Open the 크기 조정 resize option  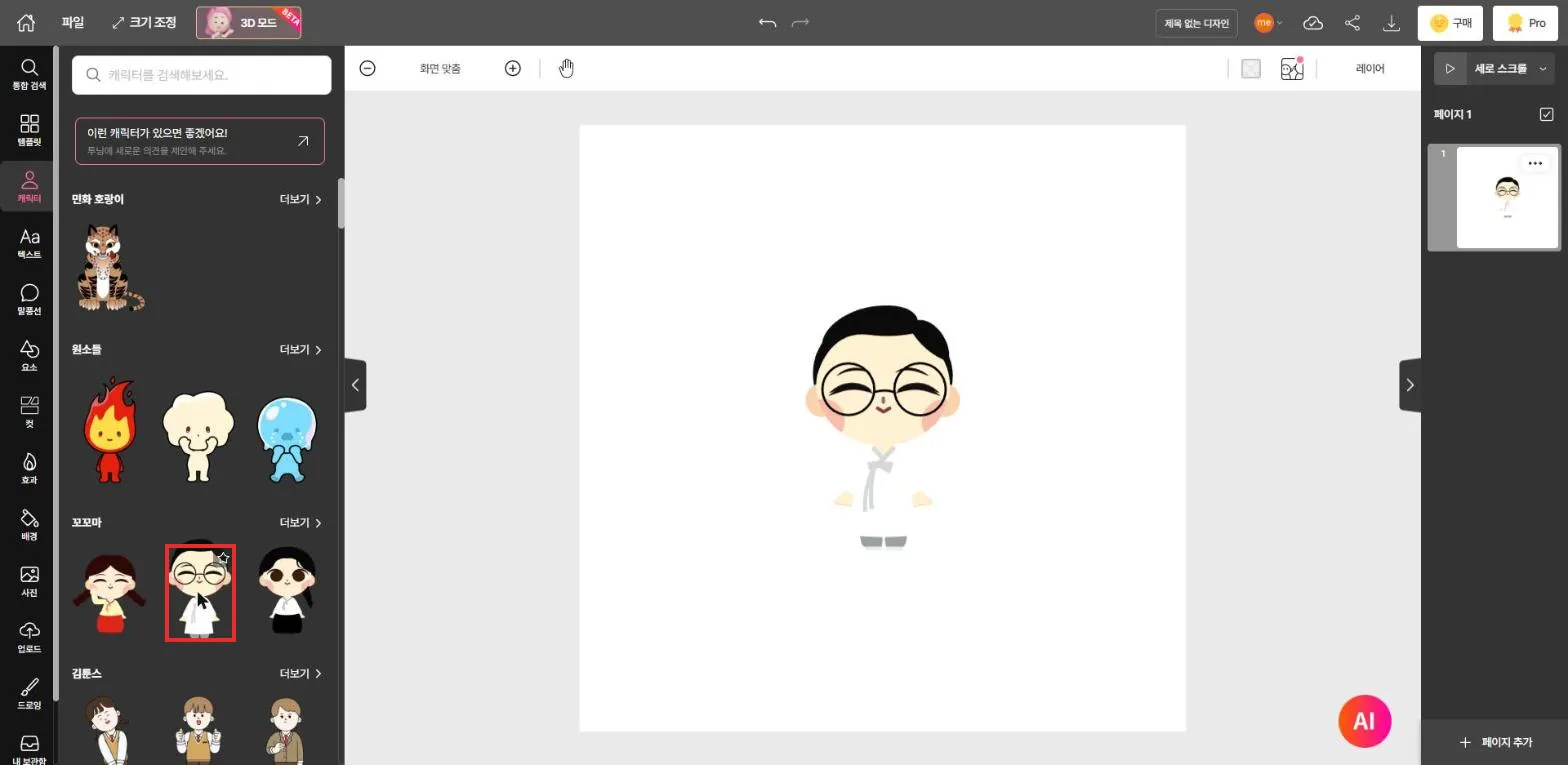pyautogui.click(x=143, y=22)
